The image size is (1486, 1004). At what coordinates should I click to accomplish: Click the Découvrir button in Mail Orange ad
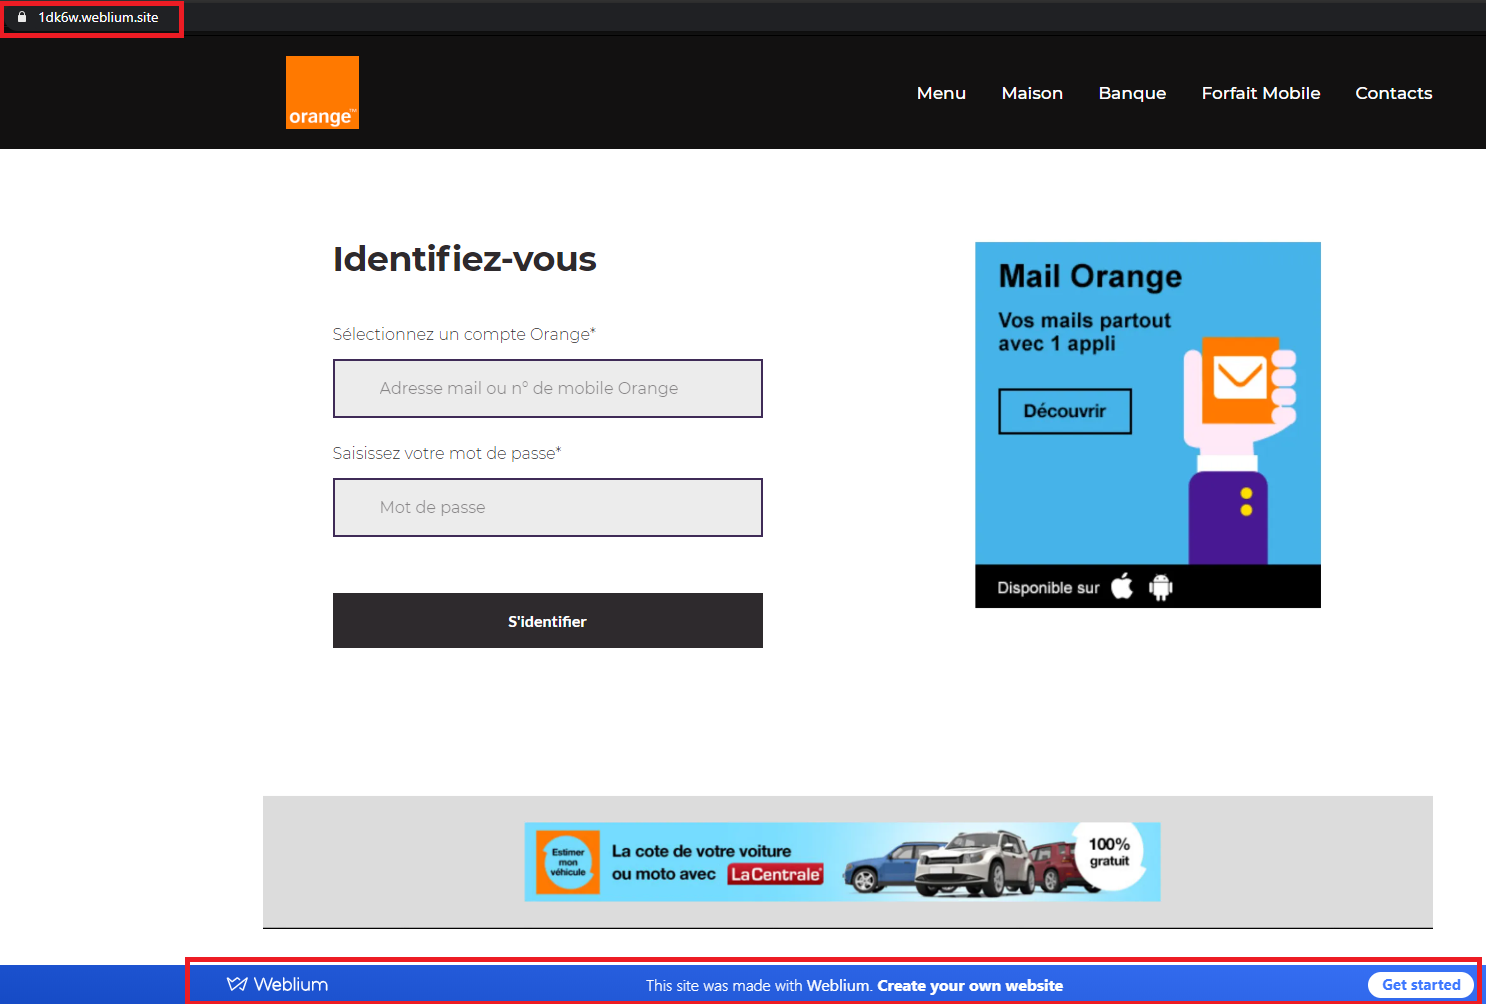click(1065, 411)
